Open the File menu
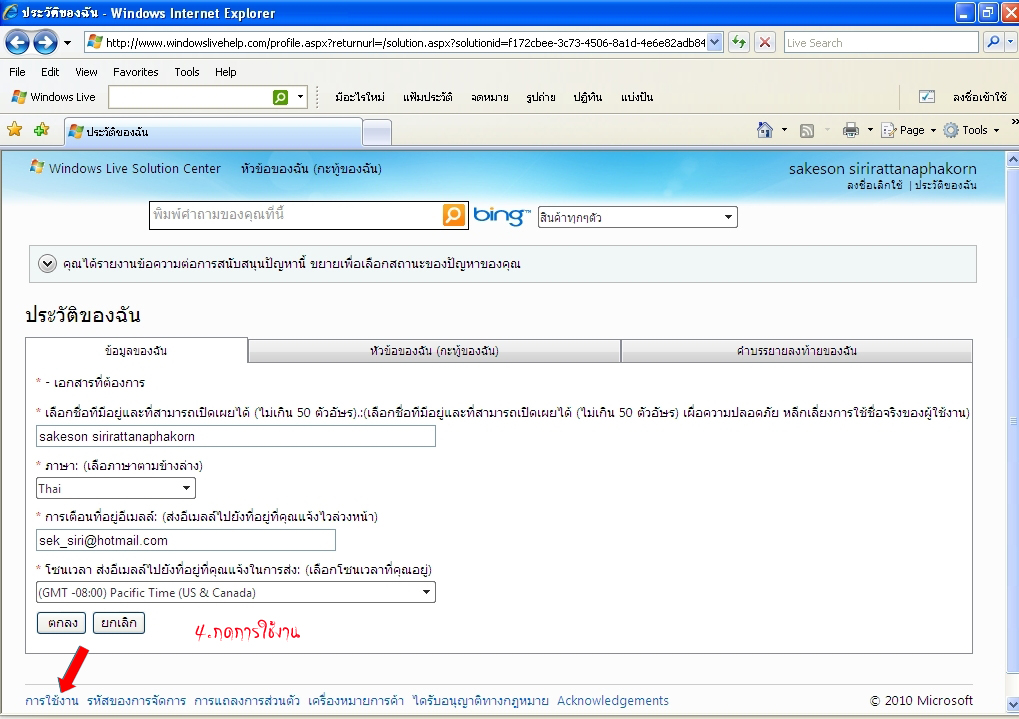The image size is (1019, 719). click(x=18, y=72)
